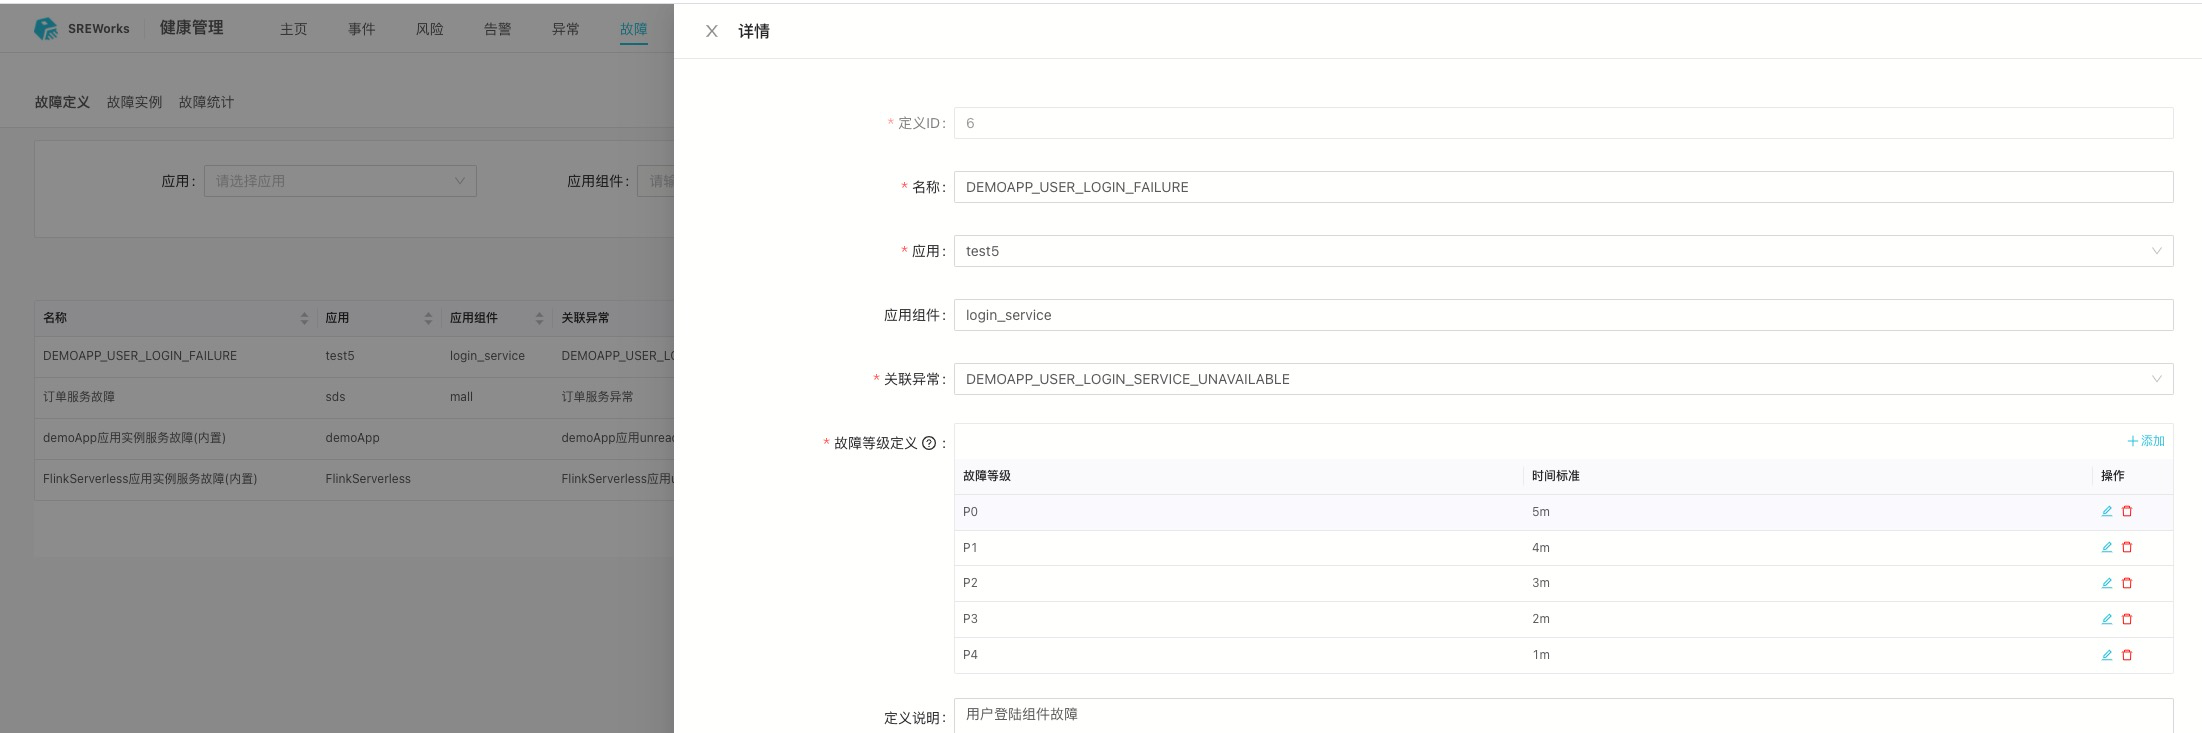Focus the 应用组件 login_service input field
The image size is (2202, 733).
(x=1562, y=315)
